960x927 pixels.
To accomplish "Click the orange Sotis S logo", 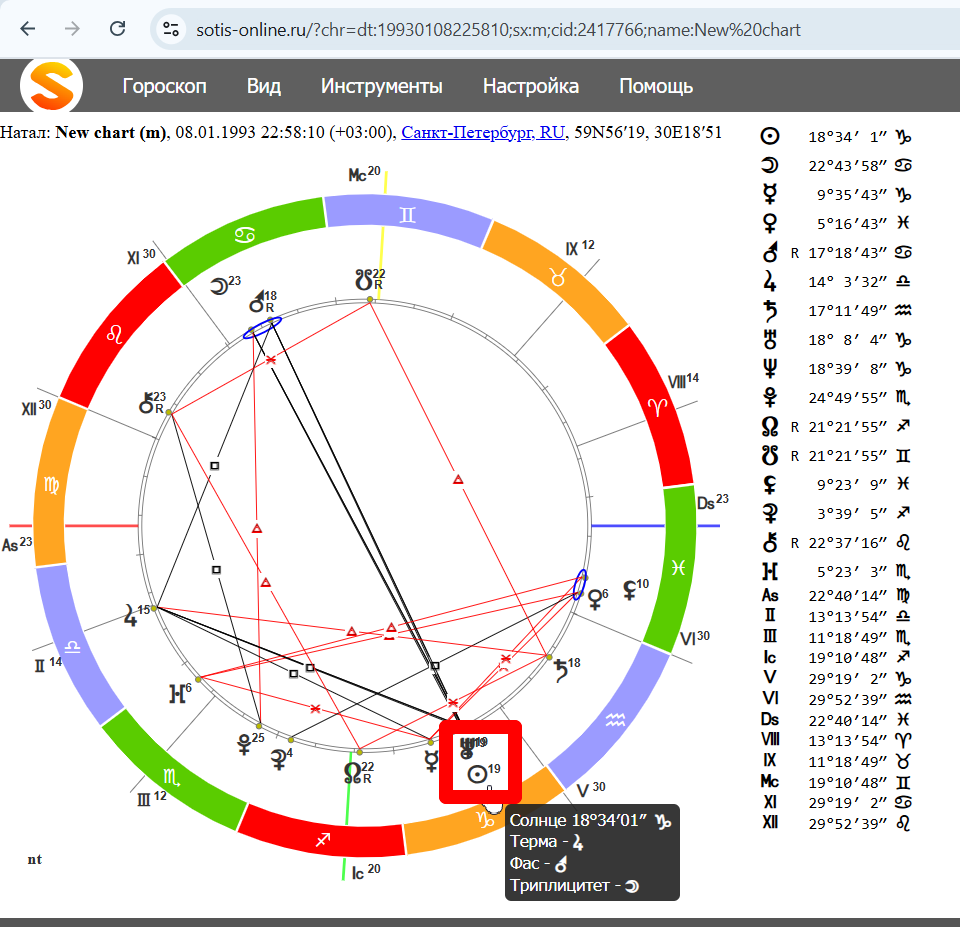I will point(51,86).
